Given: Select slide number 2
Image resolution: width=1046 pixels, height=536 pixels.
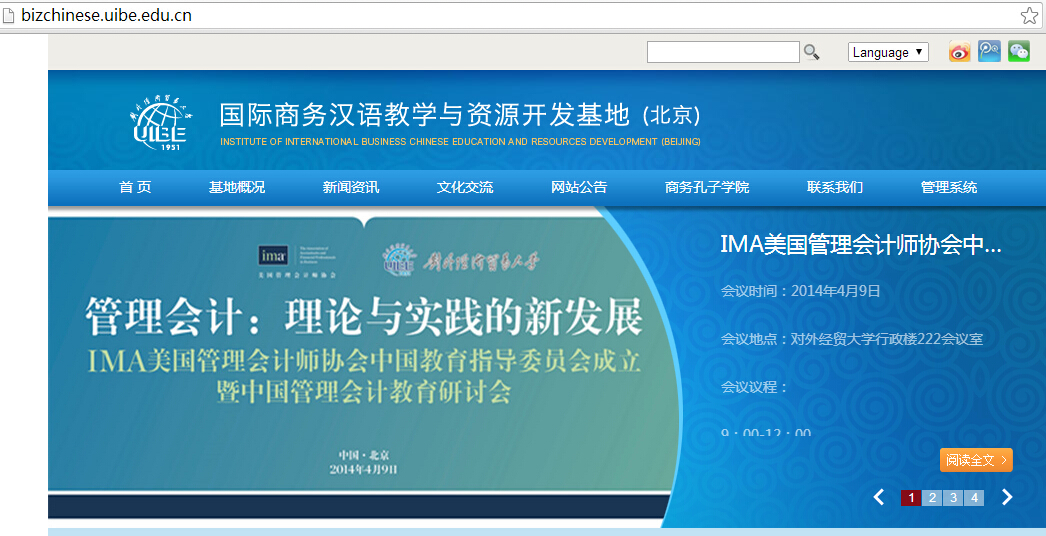Looking at the screenshot, I should click(x=933, y=498).
